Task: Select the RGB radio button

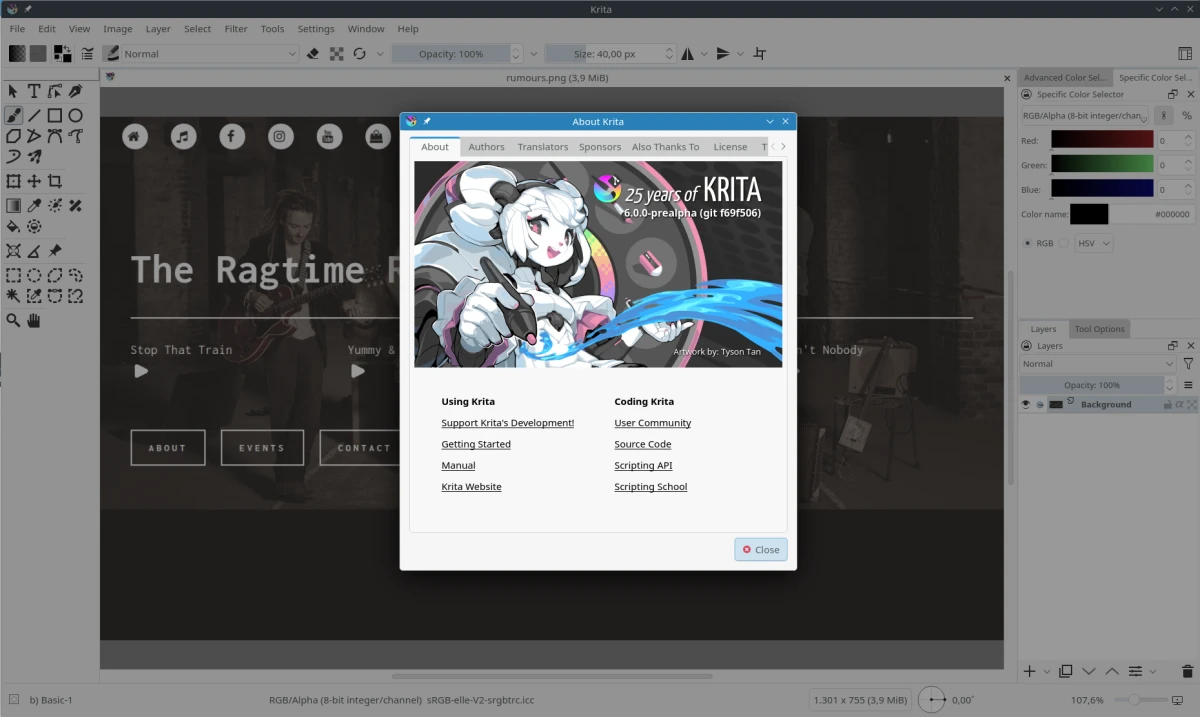Action: [1027, 243]
